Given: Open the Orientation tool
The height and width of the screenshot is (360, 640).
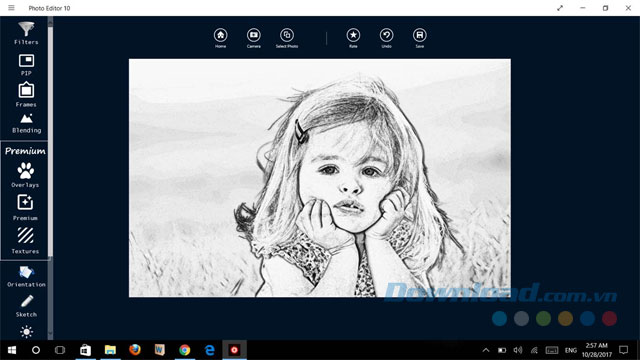Looking at the screenshot, I should [26, 276].
